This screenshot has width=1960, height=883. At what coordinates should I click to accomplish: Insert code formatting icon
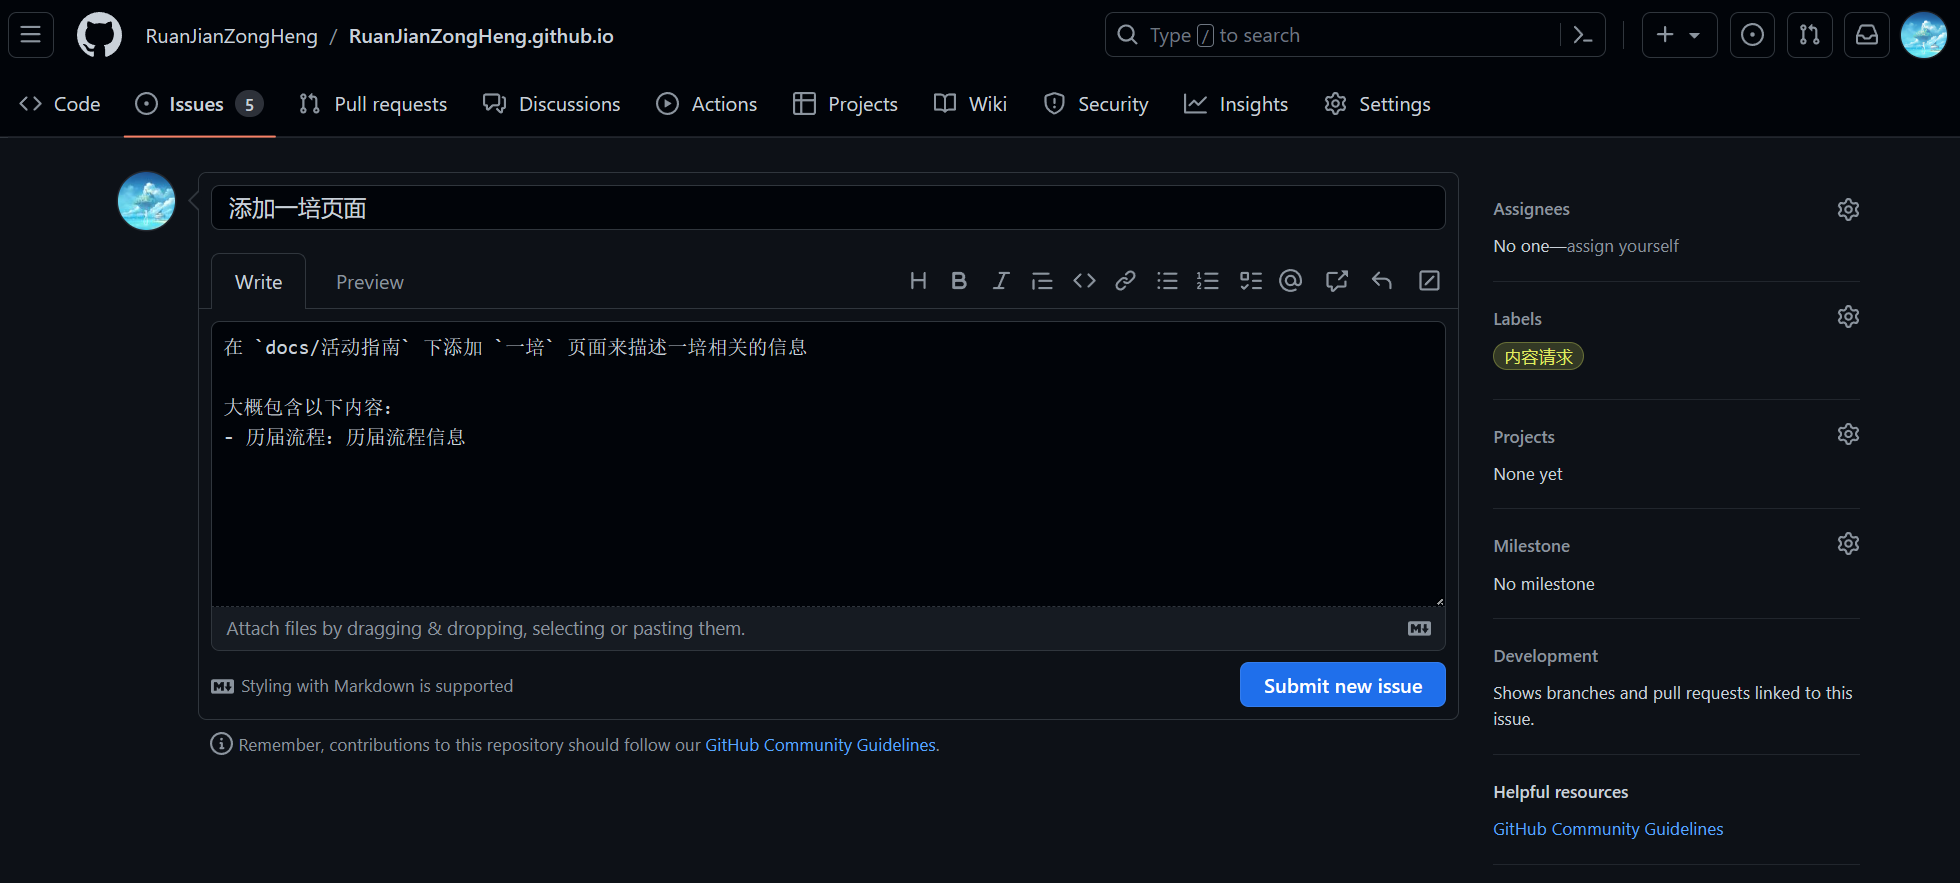[x=1084, y=281]
